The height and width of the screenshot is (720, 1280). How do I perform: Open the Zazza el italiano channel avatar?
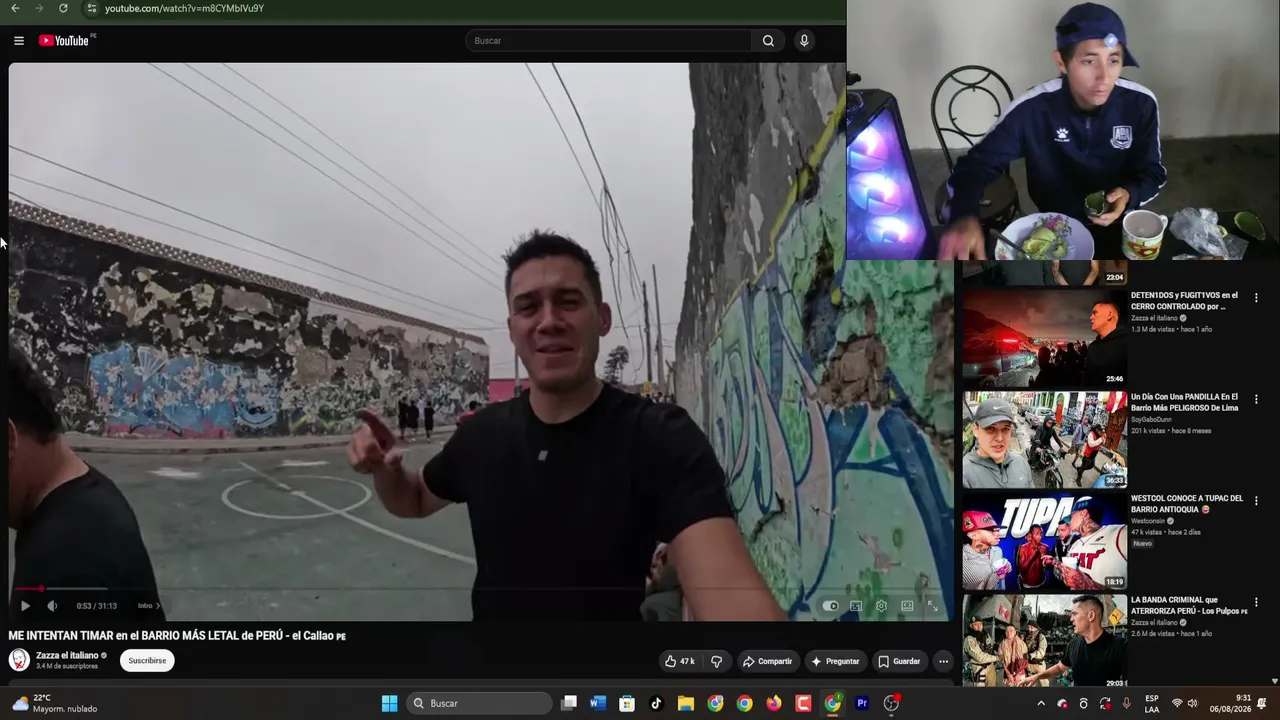[19, 660]
